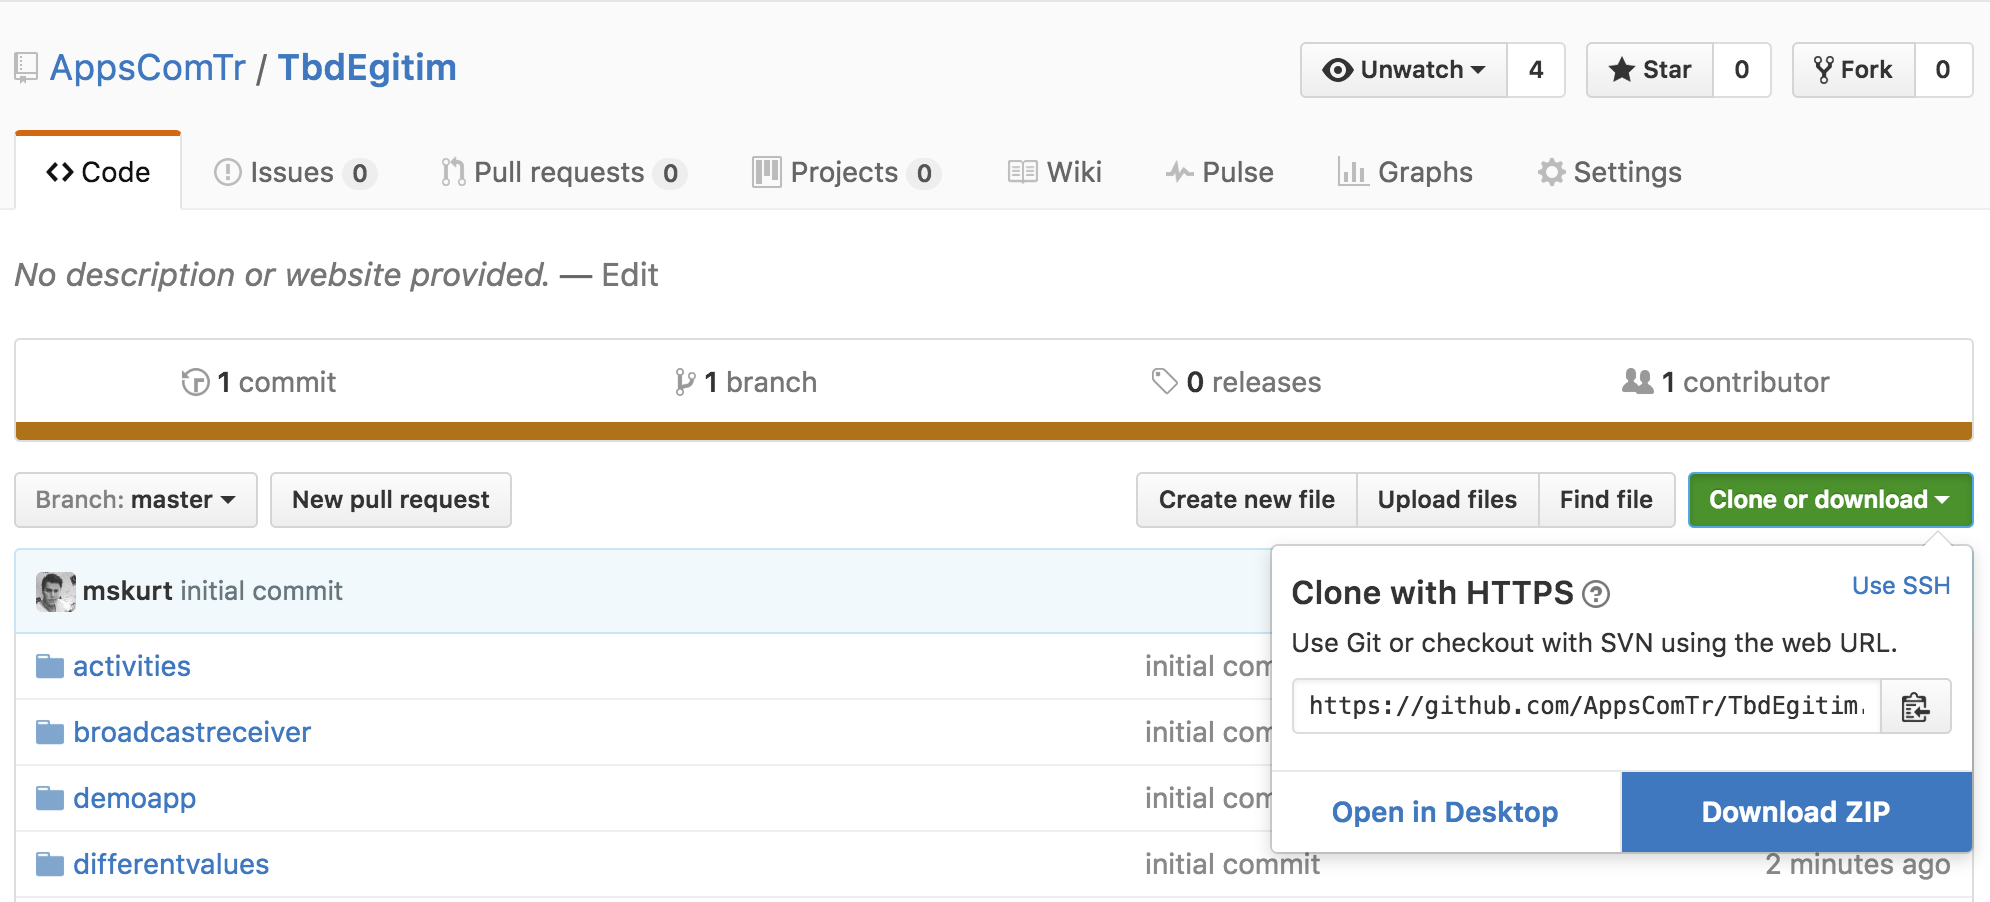The height and width of the screenshot is (902, 1990).
Task: Switch to the Graphs tab
Action: tap(1405, 172)
